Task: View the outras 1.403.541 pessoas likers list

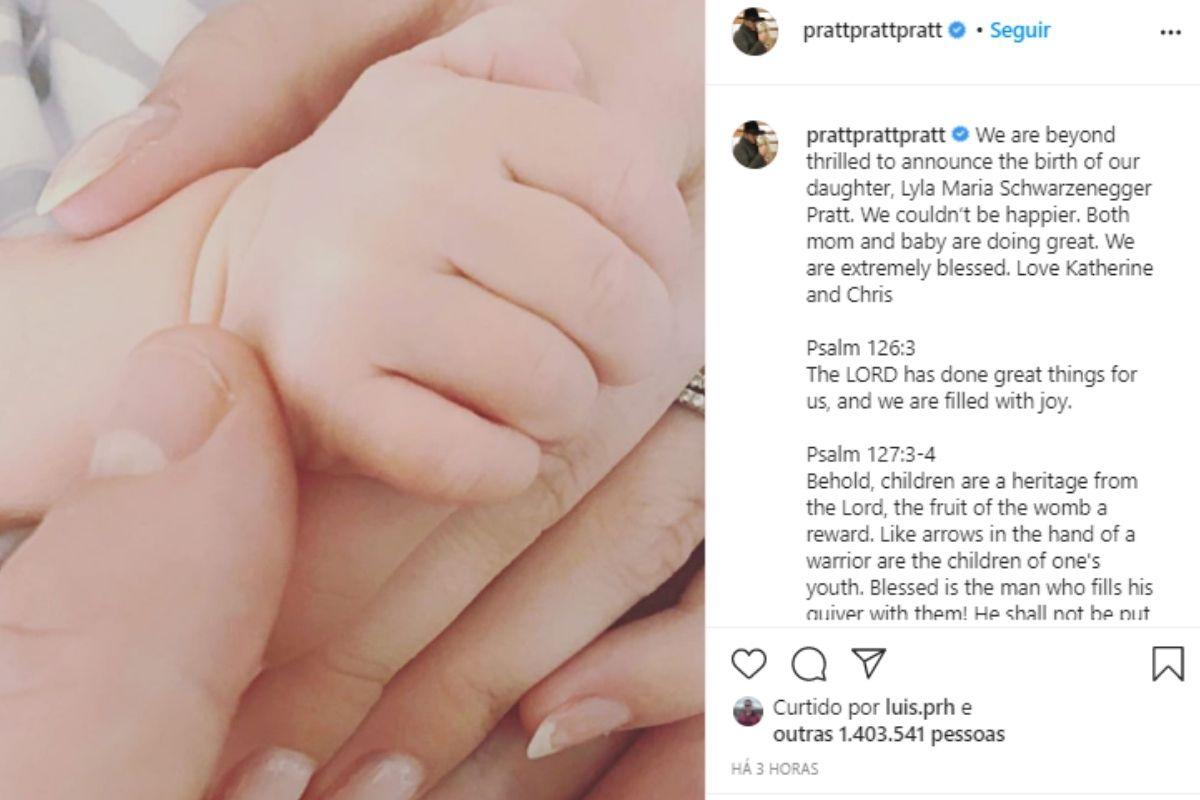Action: pyautogui.click(x=889, y=734)
